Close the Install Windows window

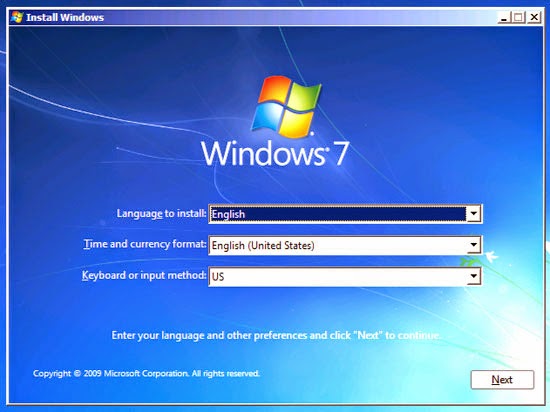click(534, 17)
